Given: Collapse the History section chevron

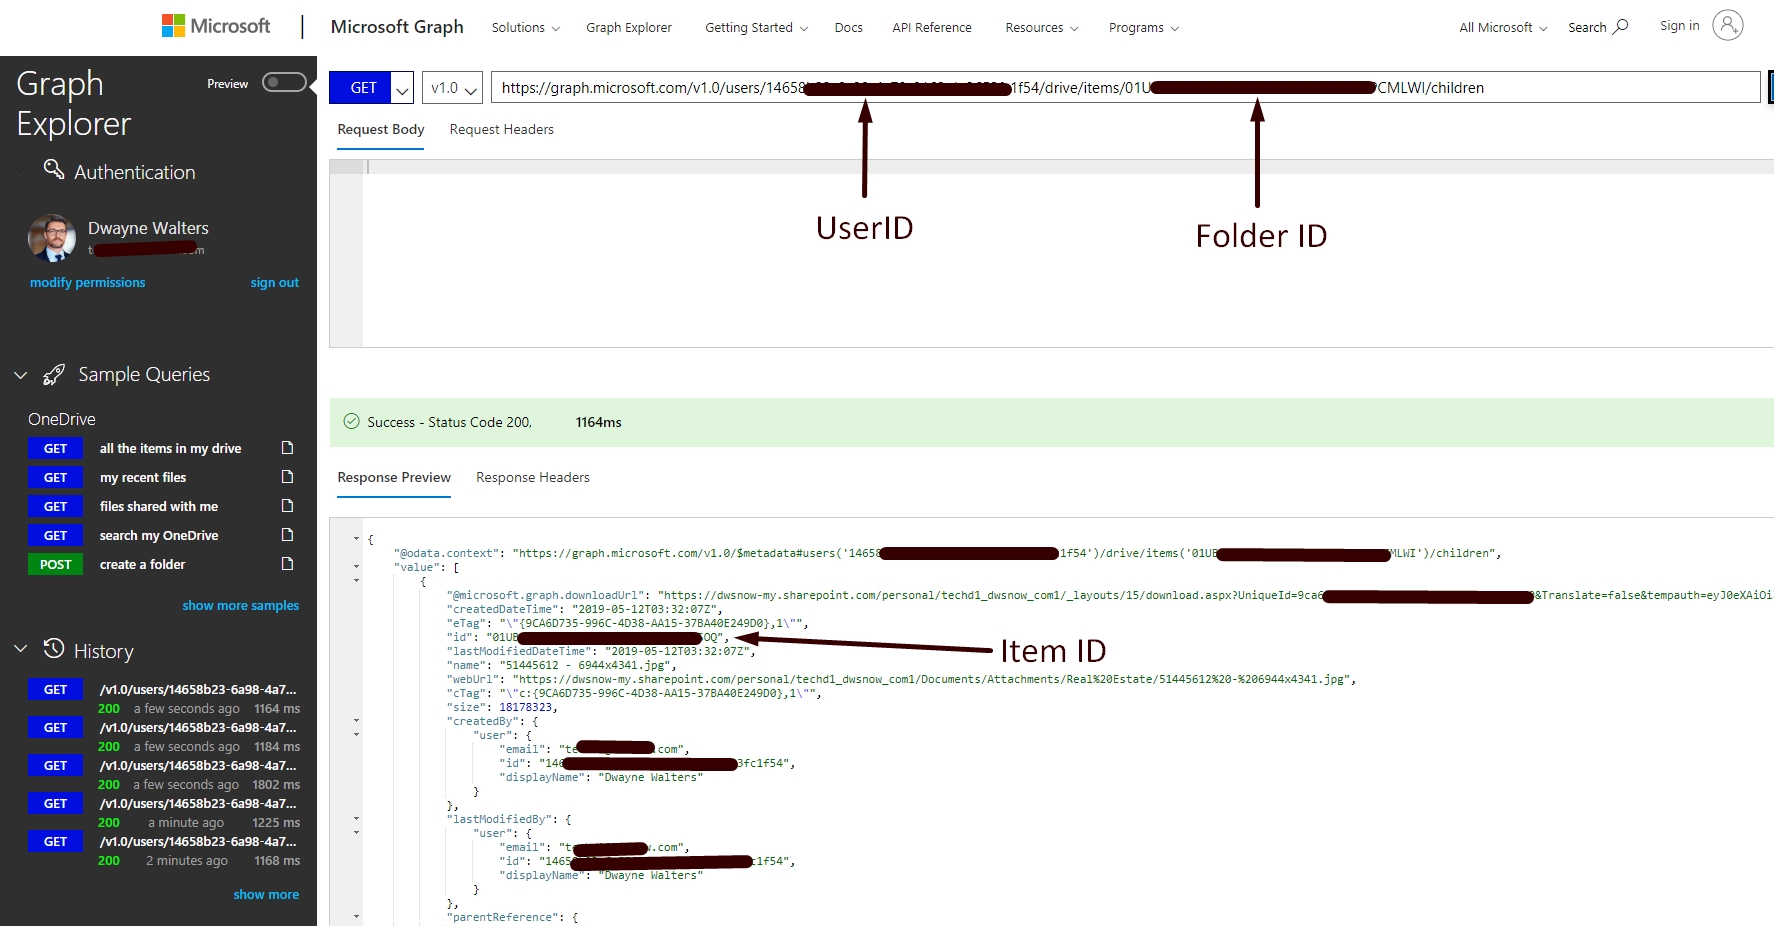Looking at the screenshot, I should (x=20, y=649).
